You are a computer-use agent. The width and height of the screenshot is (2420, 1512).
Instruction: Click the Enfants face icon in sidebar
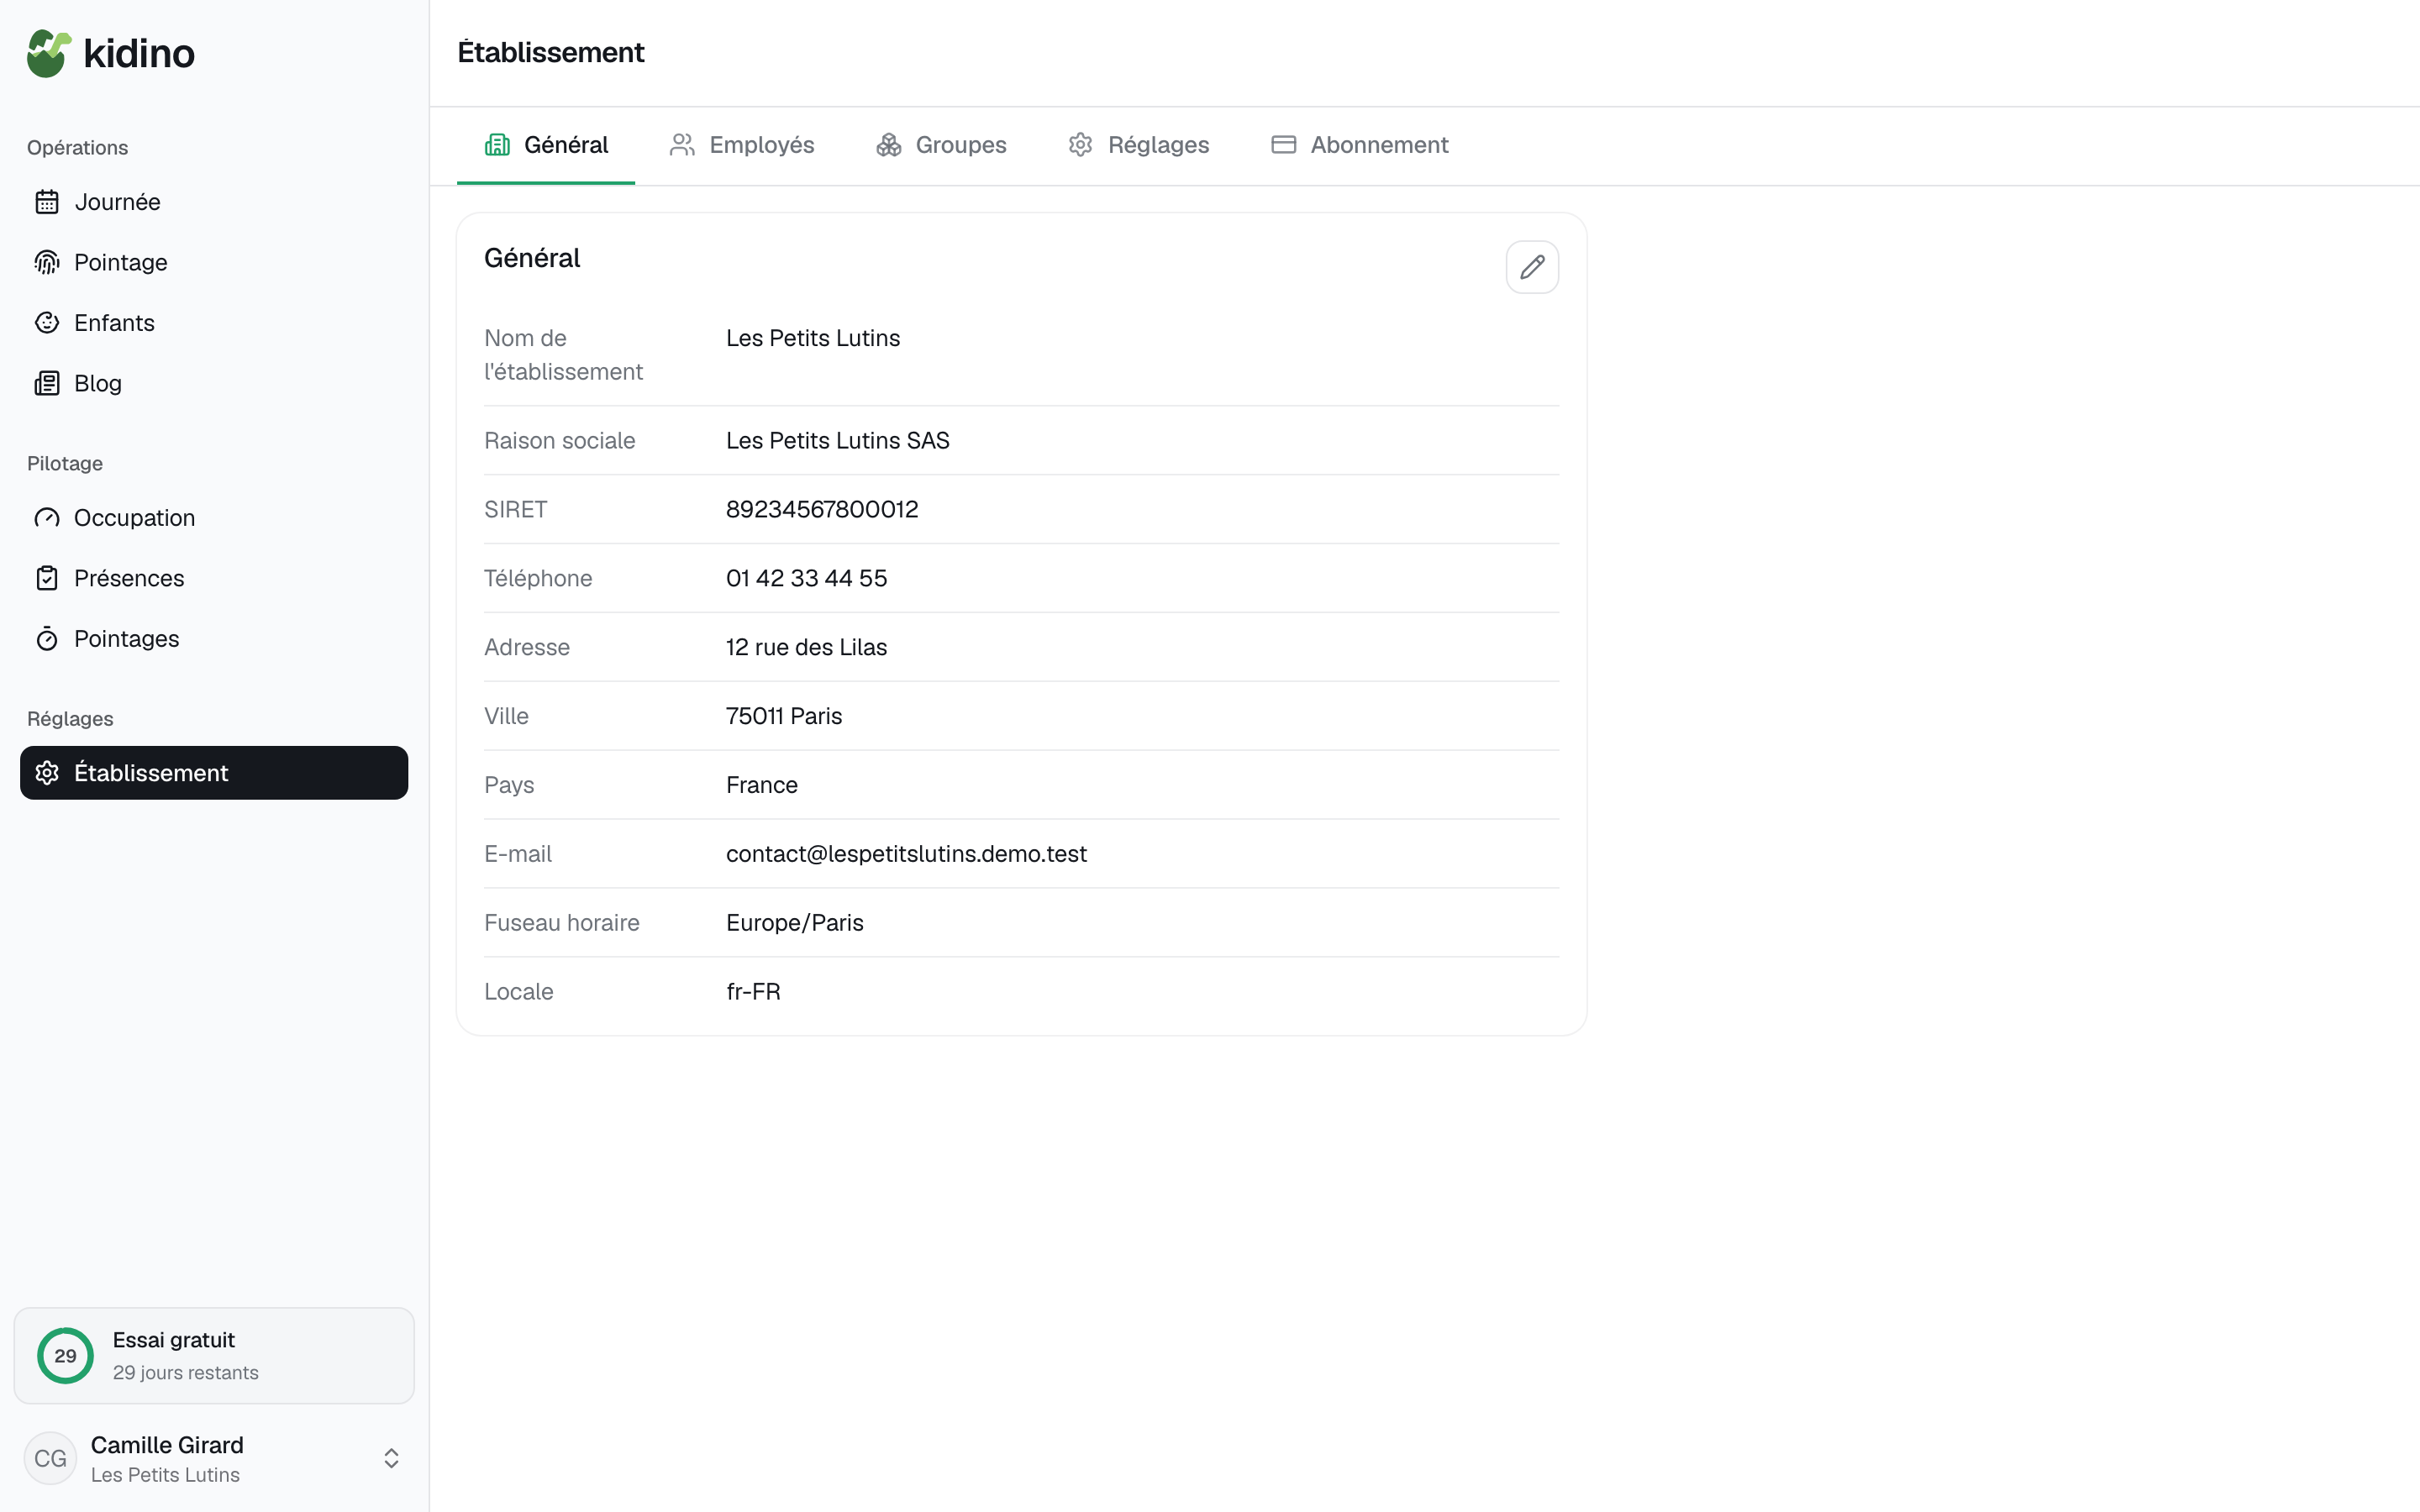(47, 323)
